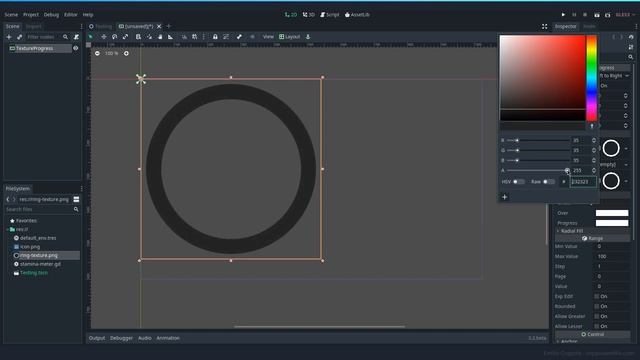The width and height of the screenshot is (640, 360).
Task: Play custom scene icon
Action: click(x=607, y=15)
